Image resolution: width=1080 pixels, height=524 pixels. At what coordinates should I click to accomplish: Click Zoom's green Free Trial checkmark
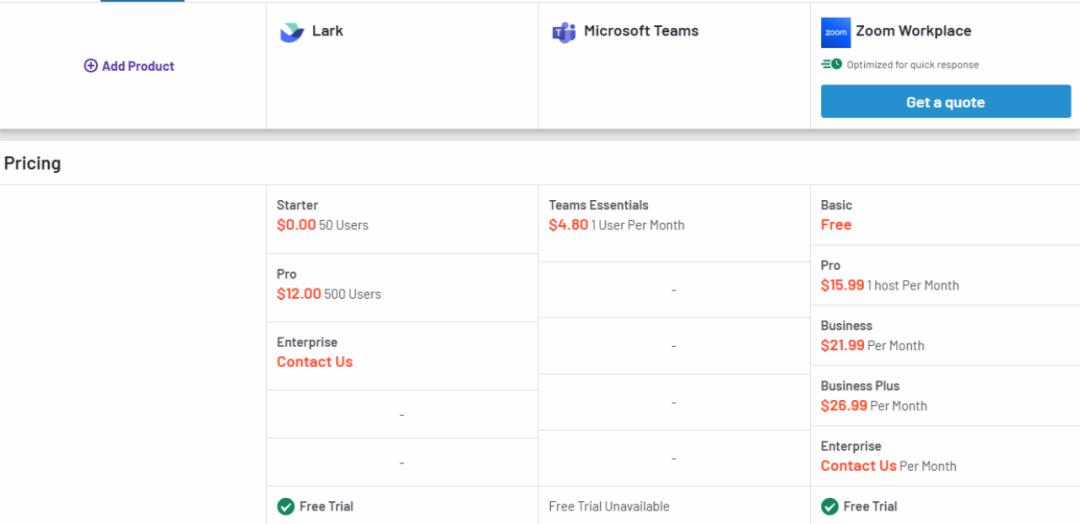coord(830,506)
